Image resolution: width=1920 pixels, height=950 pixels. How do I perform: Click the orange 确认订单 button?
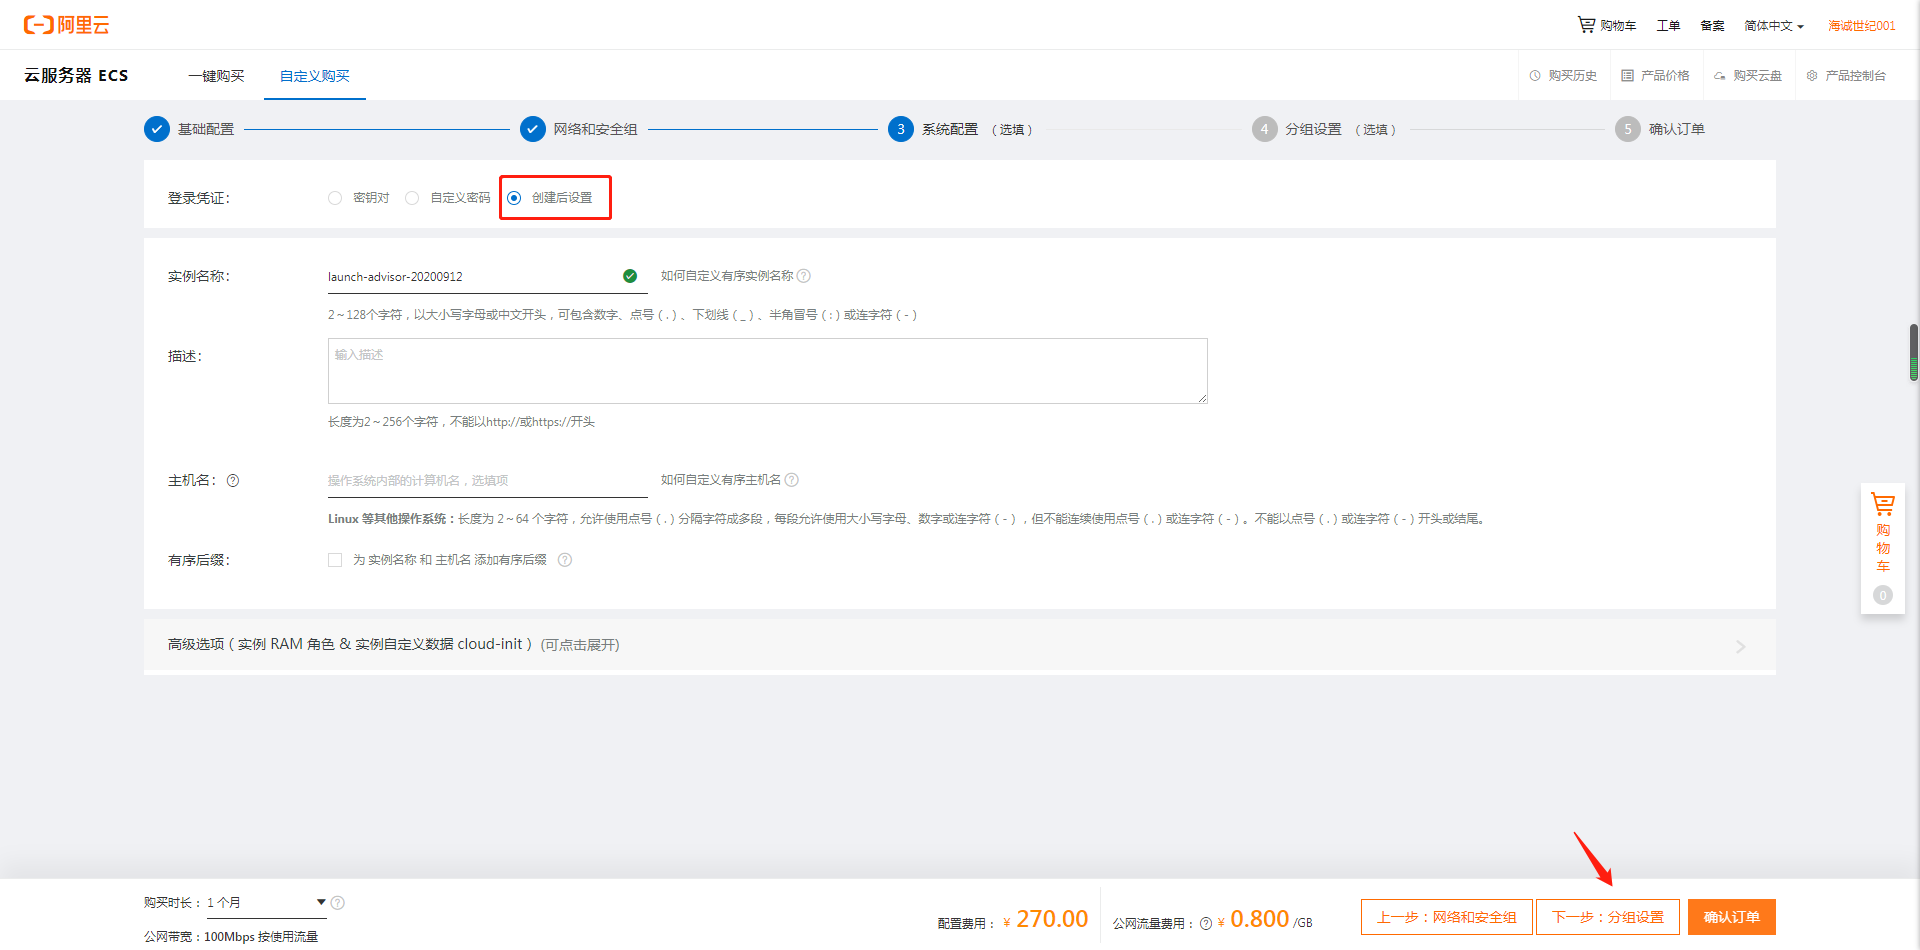(x=1732, y=917)
